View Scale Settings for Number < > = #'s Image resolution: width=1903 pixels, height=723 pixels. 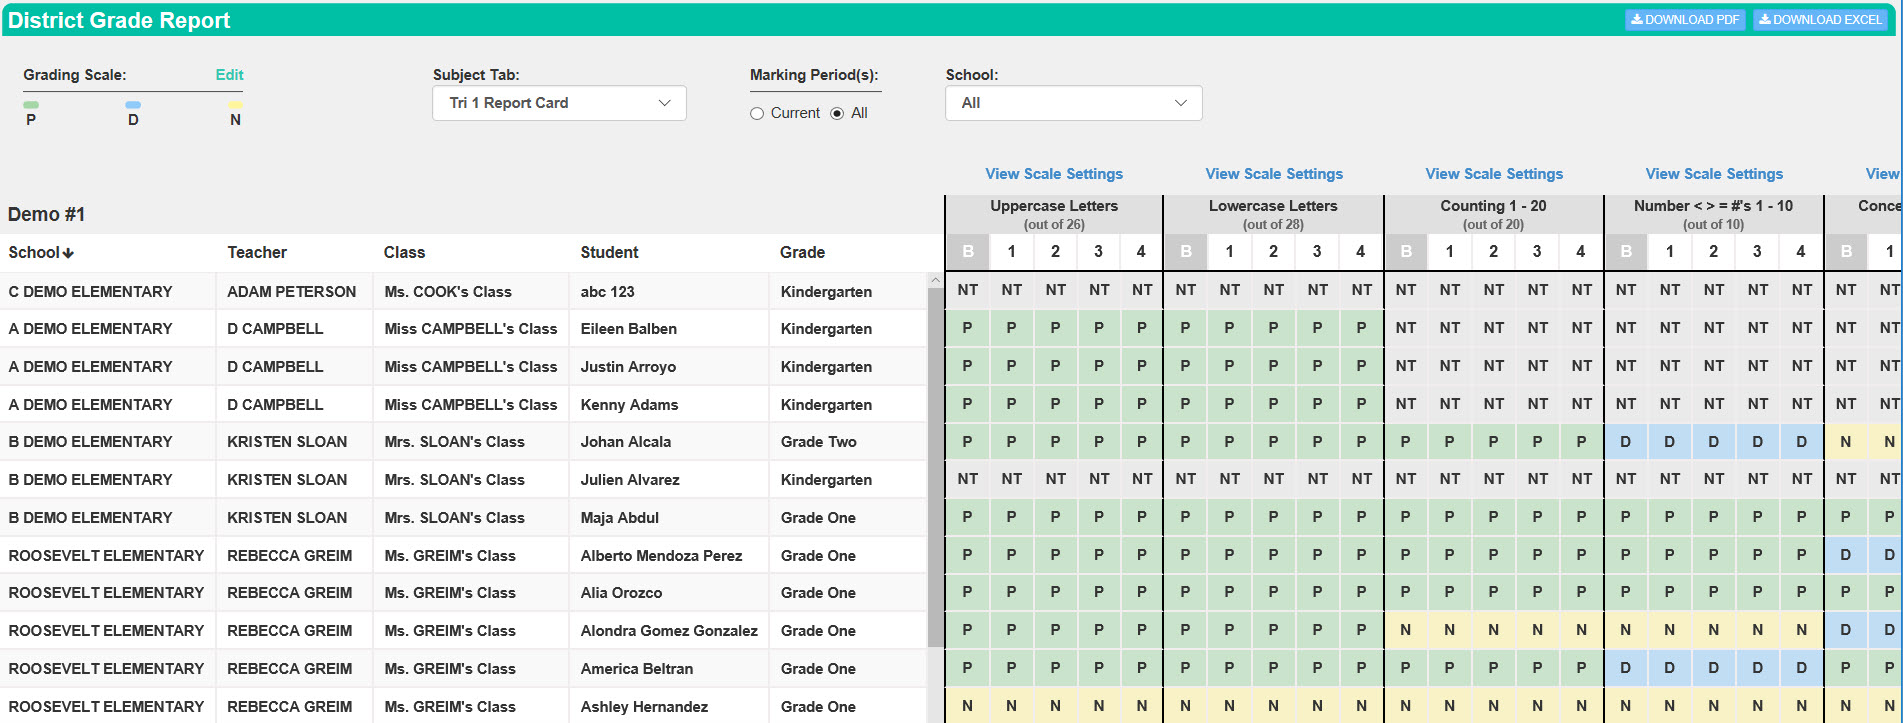pyautogui.click(x=1714, y=174)
